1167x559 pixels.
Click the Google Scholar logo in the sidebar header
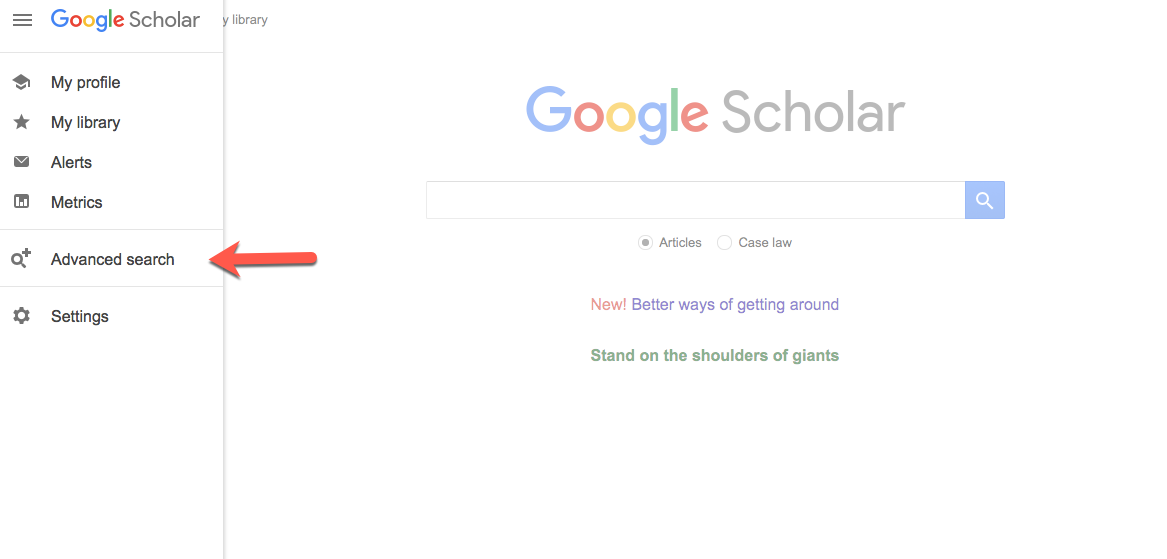pyautogui.click(x=125, y=20)
